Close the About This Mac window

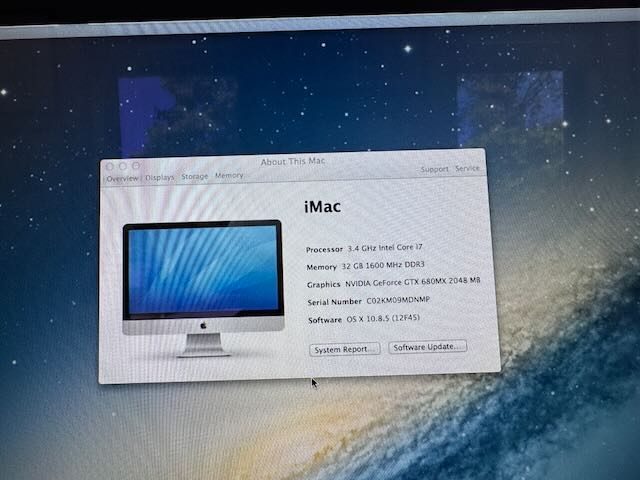click(109, 166)
